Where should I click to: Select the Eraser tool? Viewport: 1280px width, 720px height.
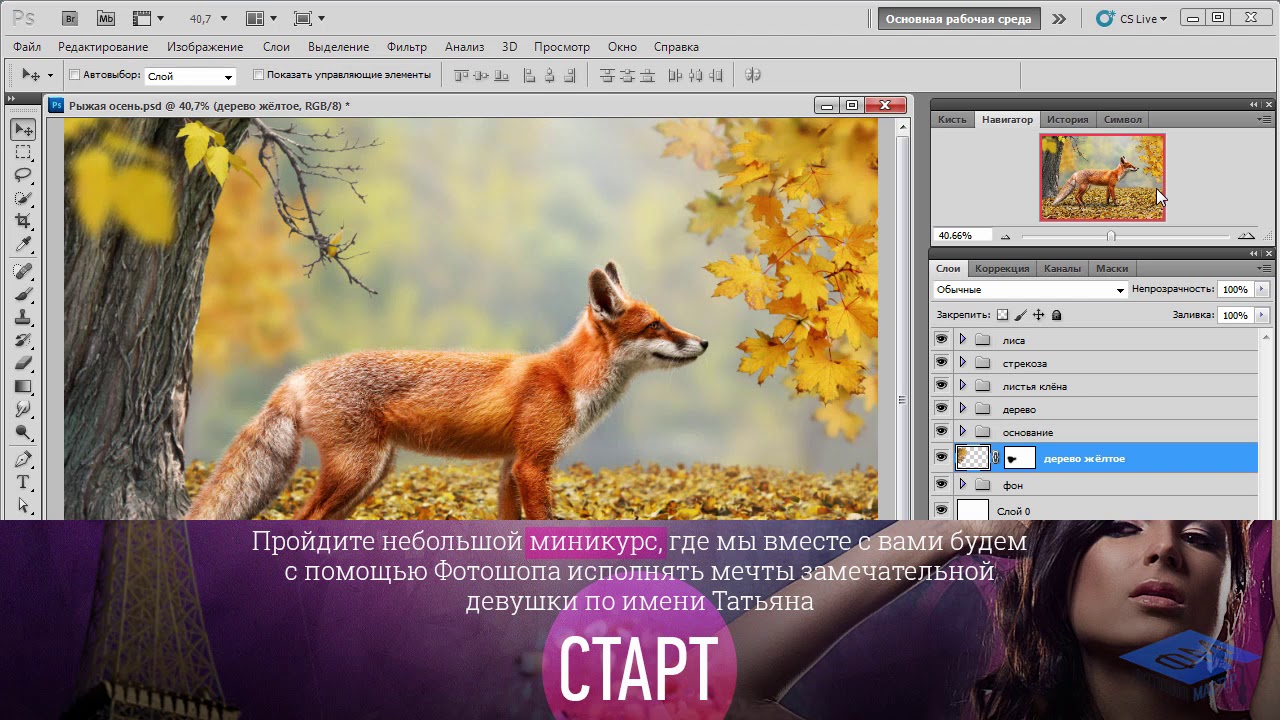[23, 363]
